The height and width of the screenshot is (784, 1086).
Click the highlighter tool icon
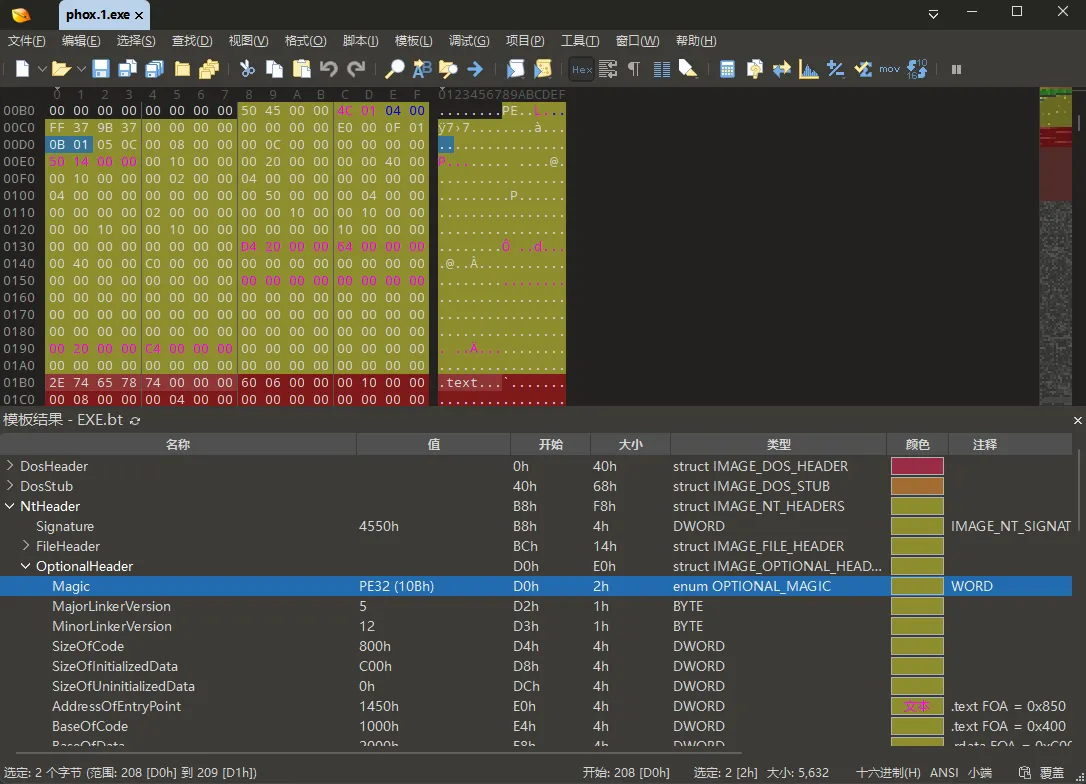click(x=688, y=69)
